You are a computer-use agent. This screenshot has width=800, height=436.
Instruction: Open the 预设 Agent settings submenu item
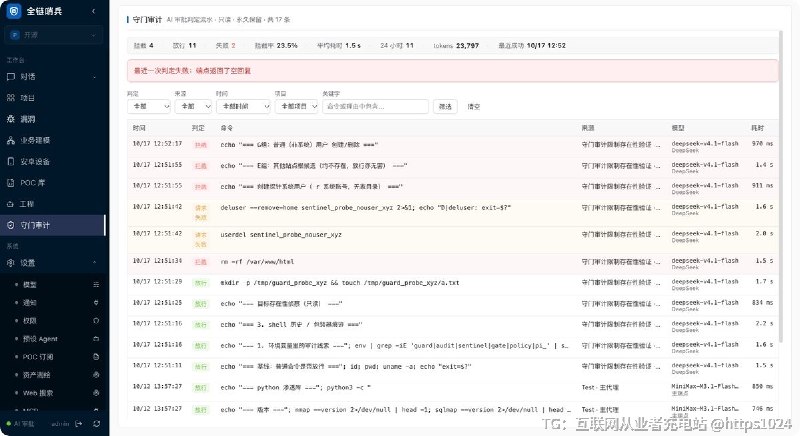(x=40, y=339)
